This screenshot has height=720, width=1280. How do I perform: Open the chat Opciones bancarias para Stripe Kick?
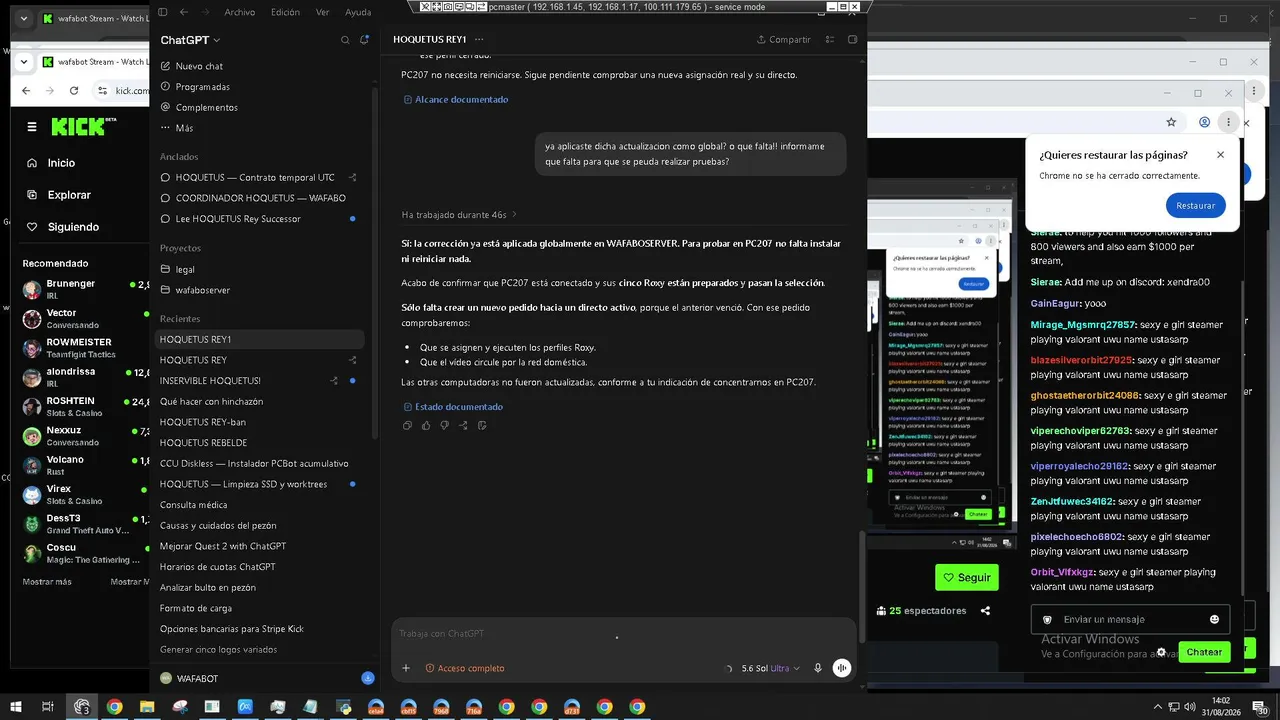click(x=258, y=629)
